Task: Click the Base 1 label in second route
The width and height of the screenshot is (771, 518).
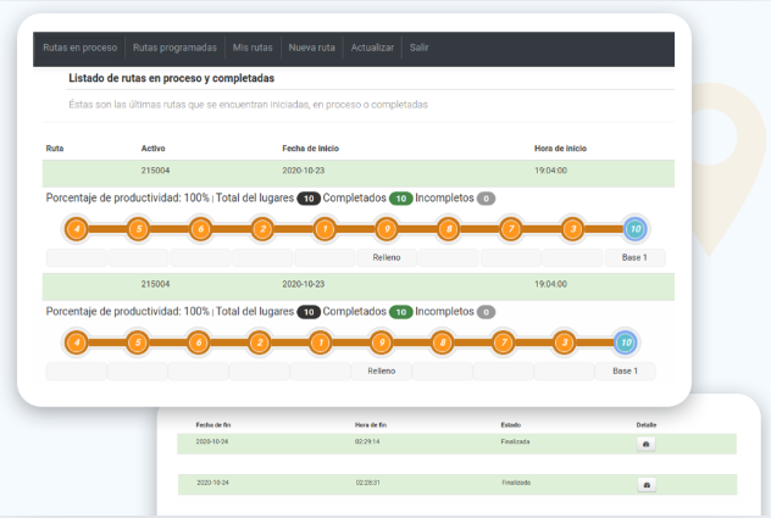Action: coord(625,371)
